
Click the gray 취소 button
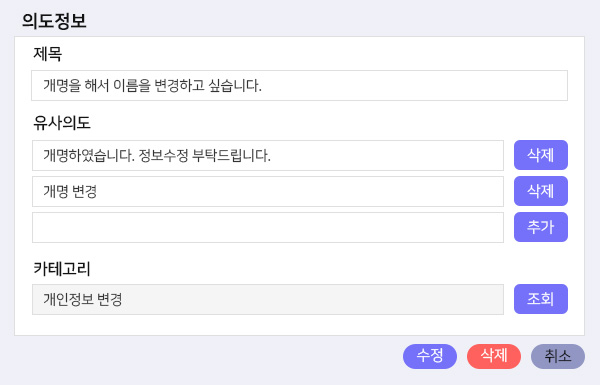point(558,356)
